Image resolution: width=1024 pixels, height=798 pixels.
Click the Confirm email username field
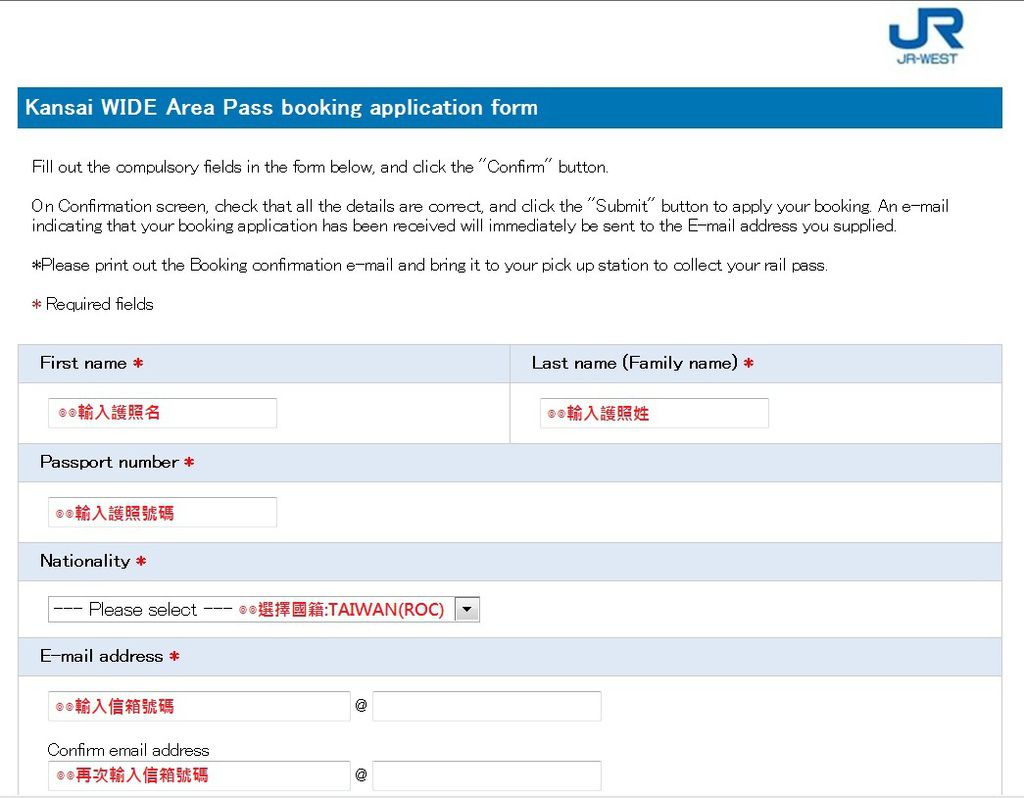(199, 775)
